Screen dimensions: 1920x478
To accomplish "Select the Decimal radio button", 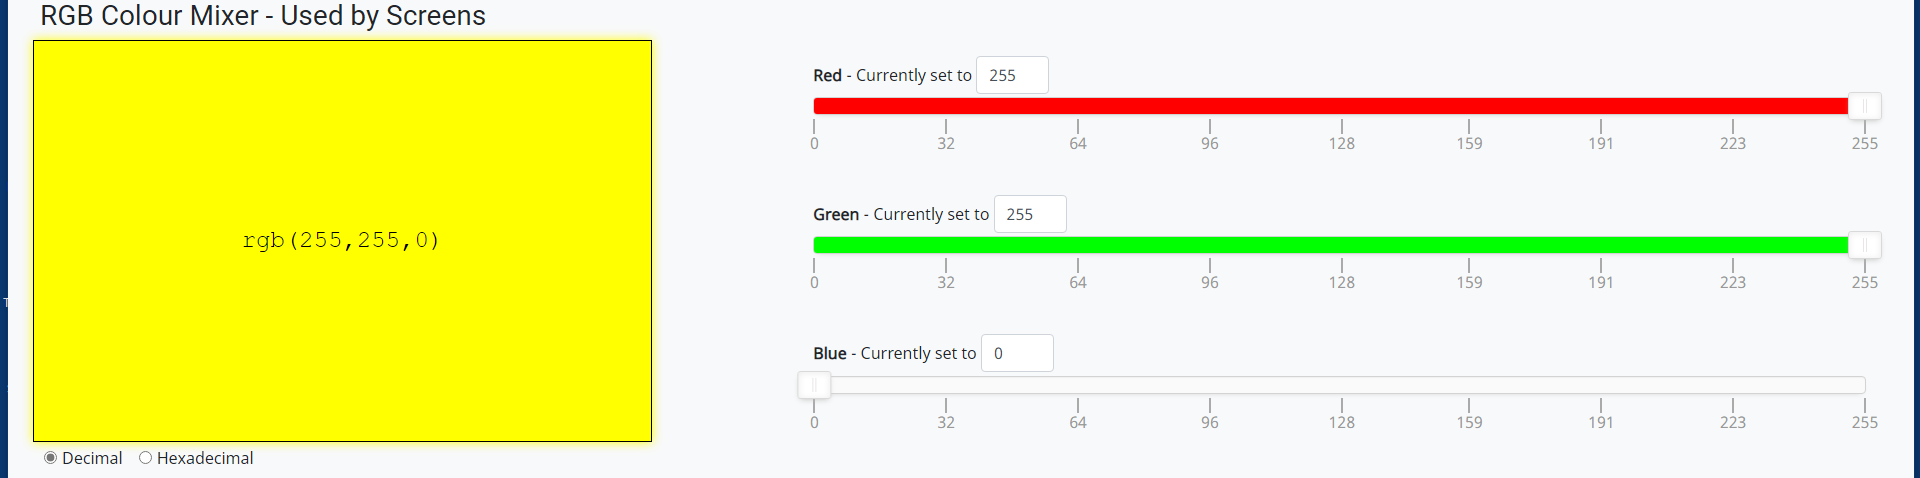I will coord(51,458).
